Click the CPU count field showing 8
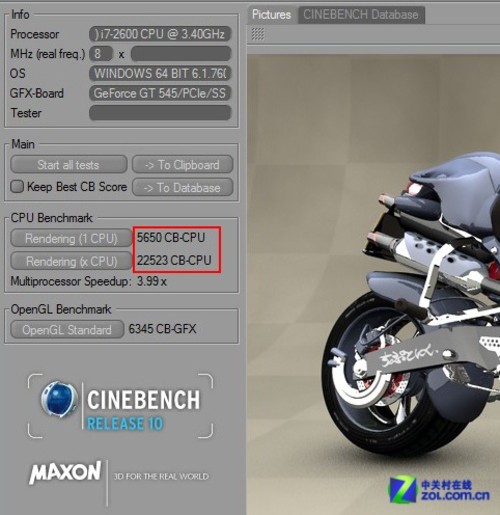 [x=101, y=53]
